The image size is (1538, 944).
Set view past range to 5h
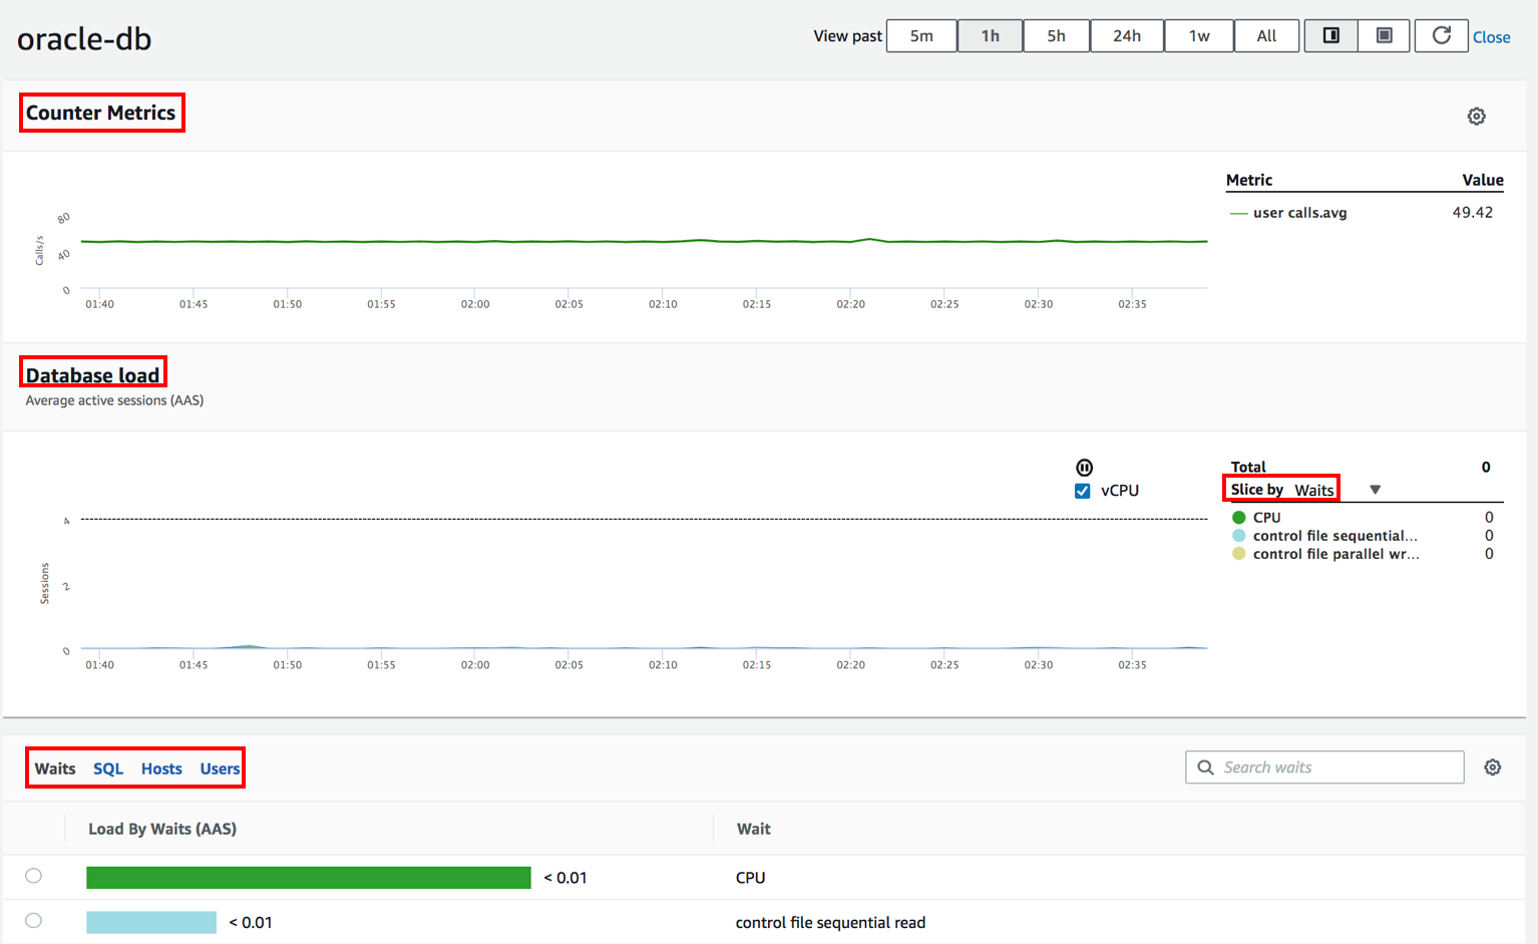pyautogui.click(x=1056, y=36)
